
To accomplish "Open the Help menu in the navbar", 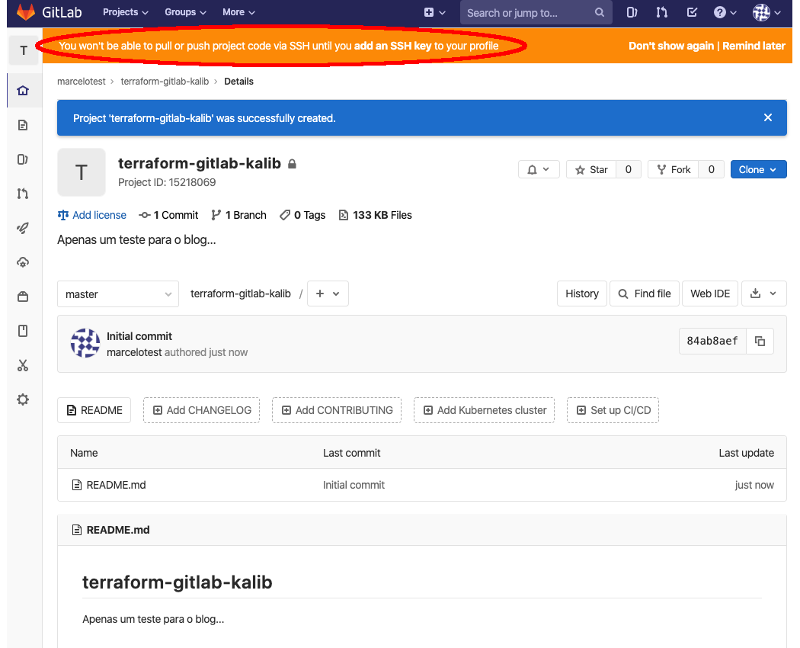I will click(722, 12).
